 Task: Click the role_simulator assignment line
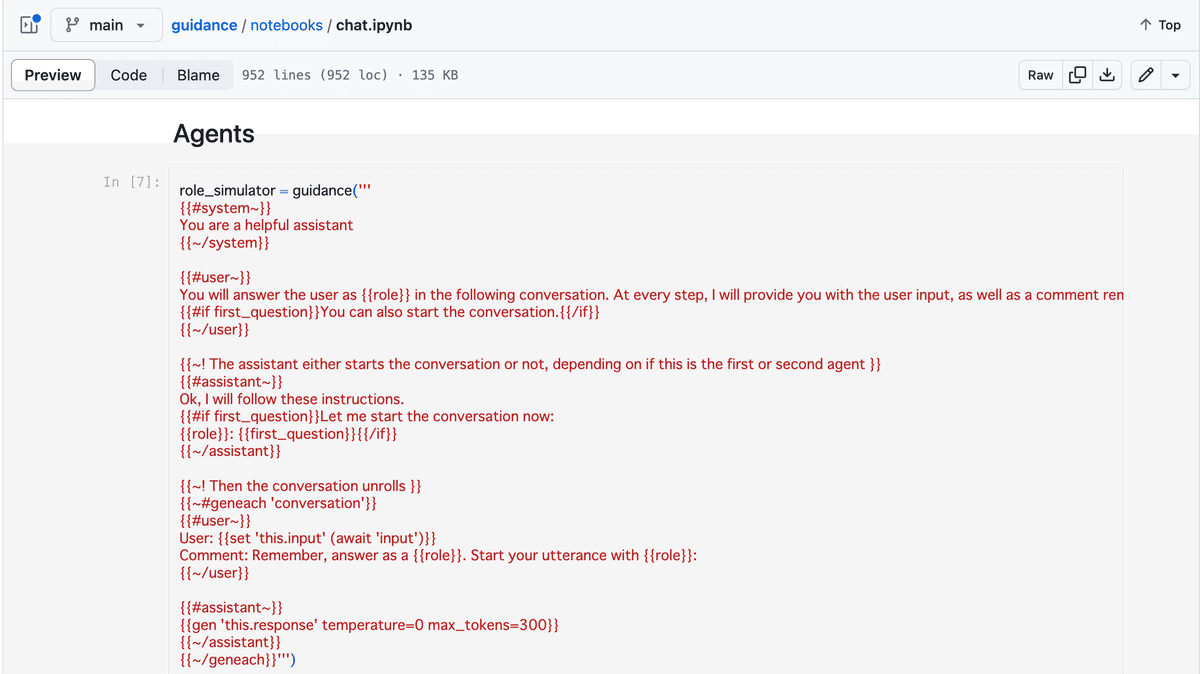point(275,190)
